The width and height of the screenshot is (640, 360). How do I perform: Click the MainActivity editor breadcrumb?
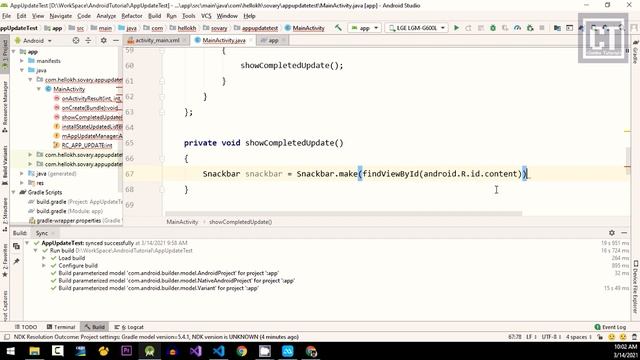coord(182,222)
